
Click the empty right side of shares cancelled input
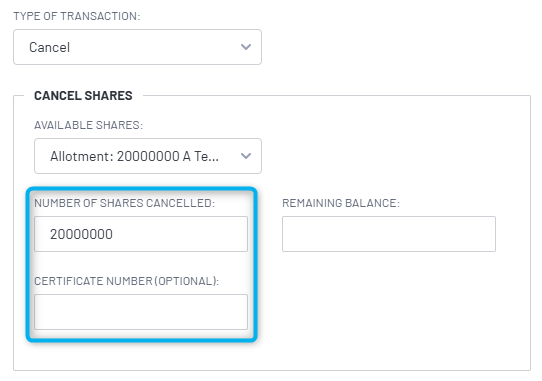180,234
